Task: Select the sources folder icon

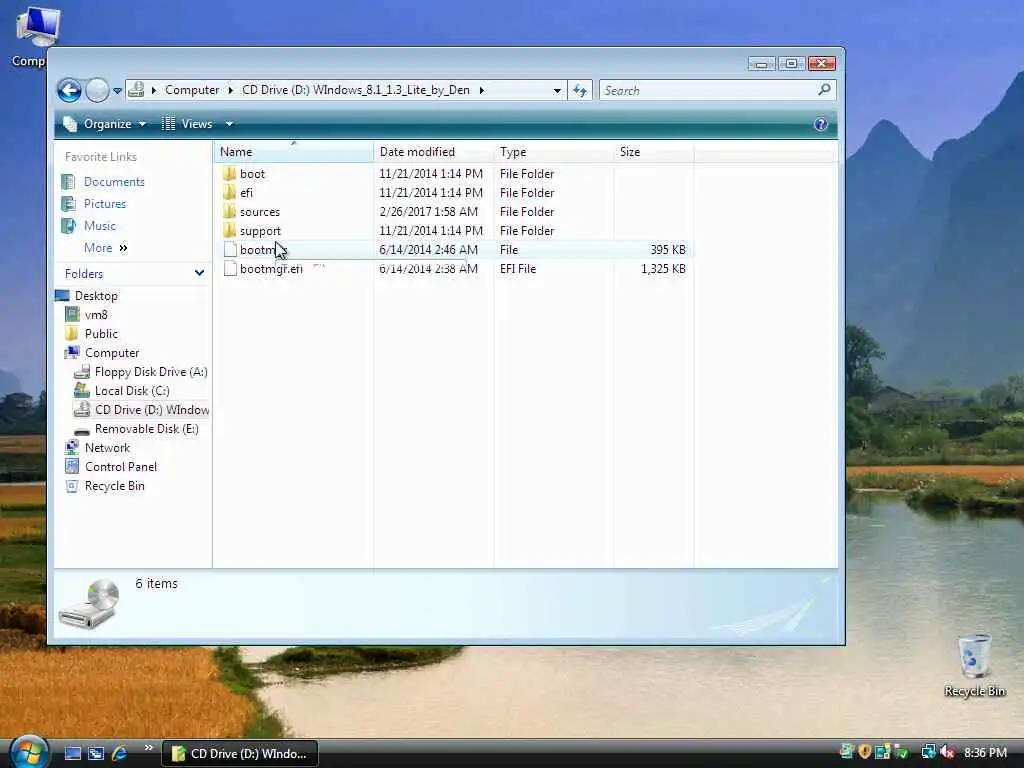Action: click(229, 212)
